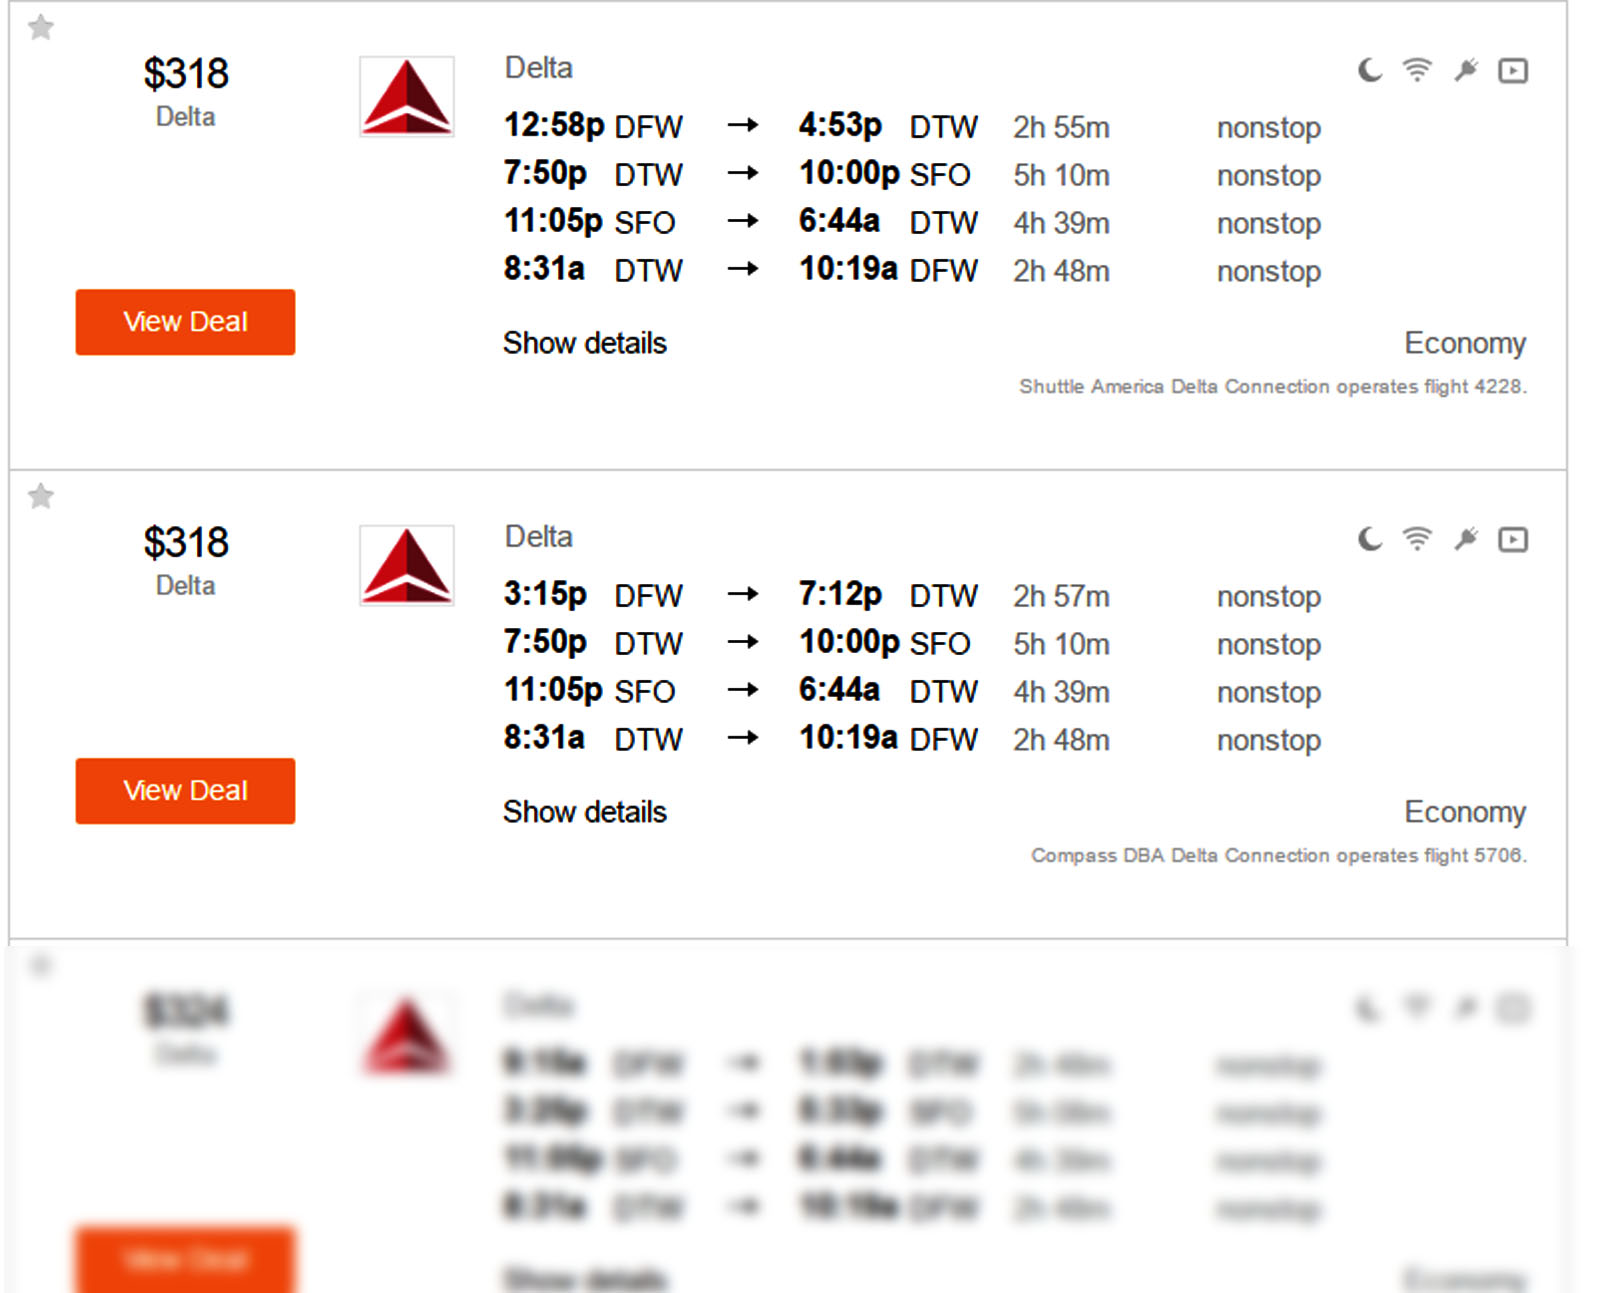The width and height of the screenshot is (1600, 1293).
Task: Click the power outlet icon on the first Delta flight
Action: [1465, 70]
